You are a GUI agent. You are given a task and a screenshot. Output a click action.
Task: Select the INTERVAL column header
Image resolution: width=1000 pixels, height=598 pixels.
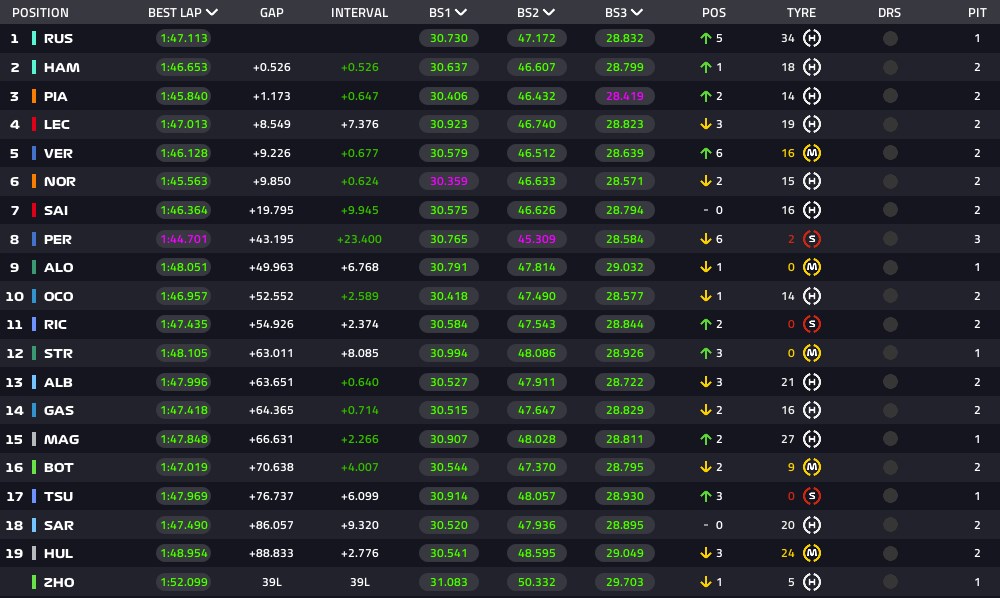click(359, 13)
